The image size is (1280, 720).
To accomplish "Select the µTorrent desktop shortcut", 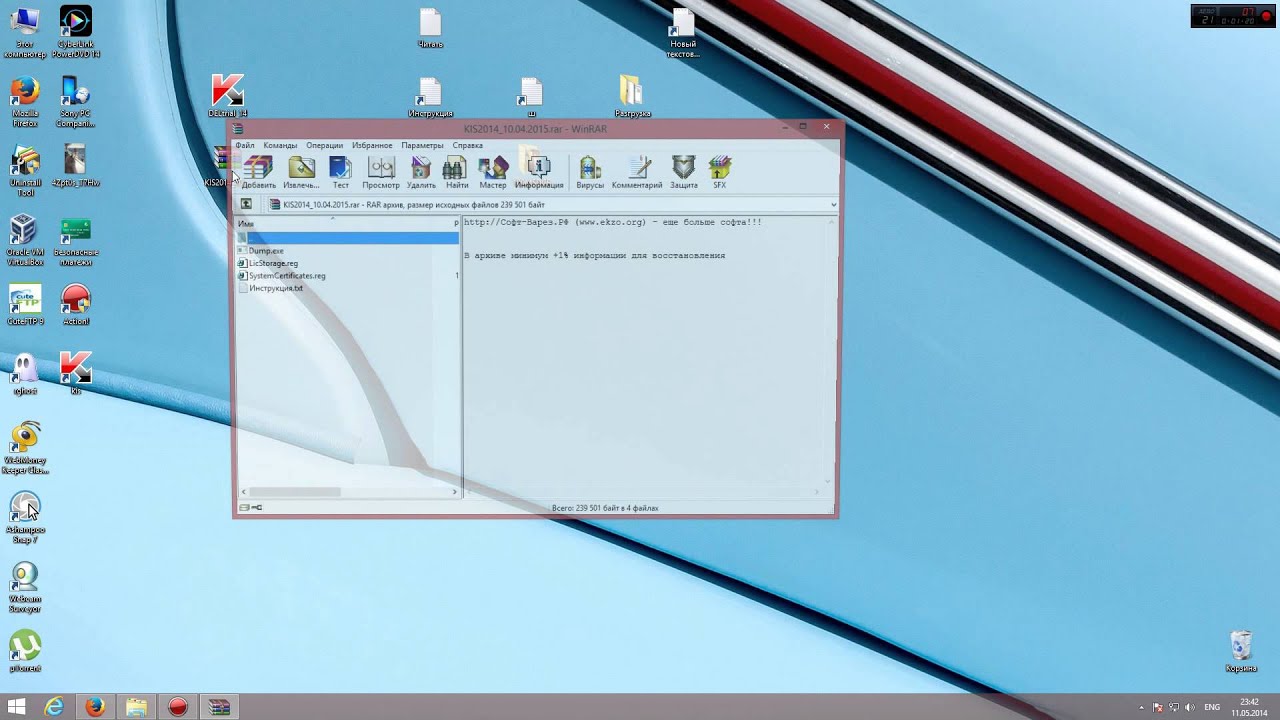I will pos(25,650).
